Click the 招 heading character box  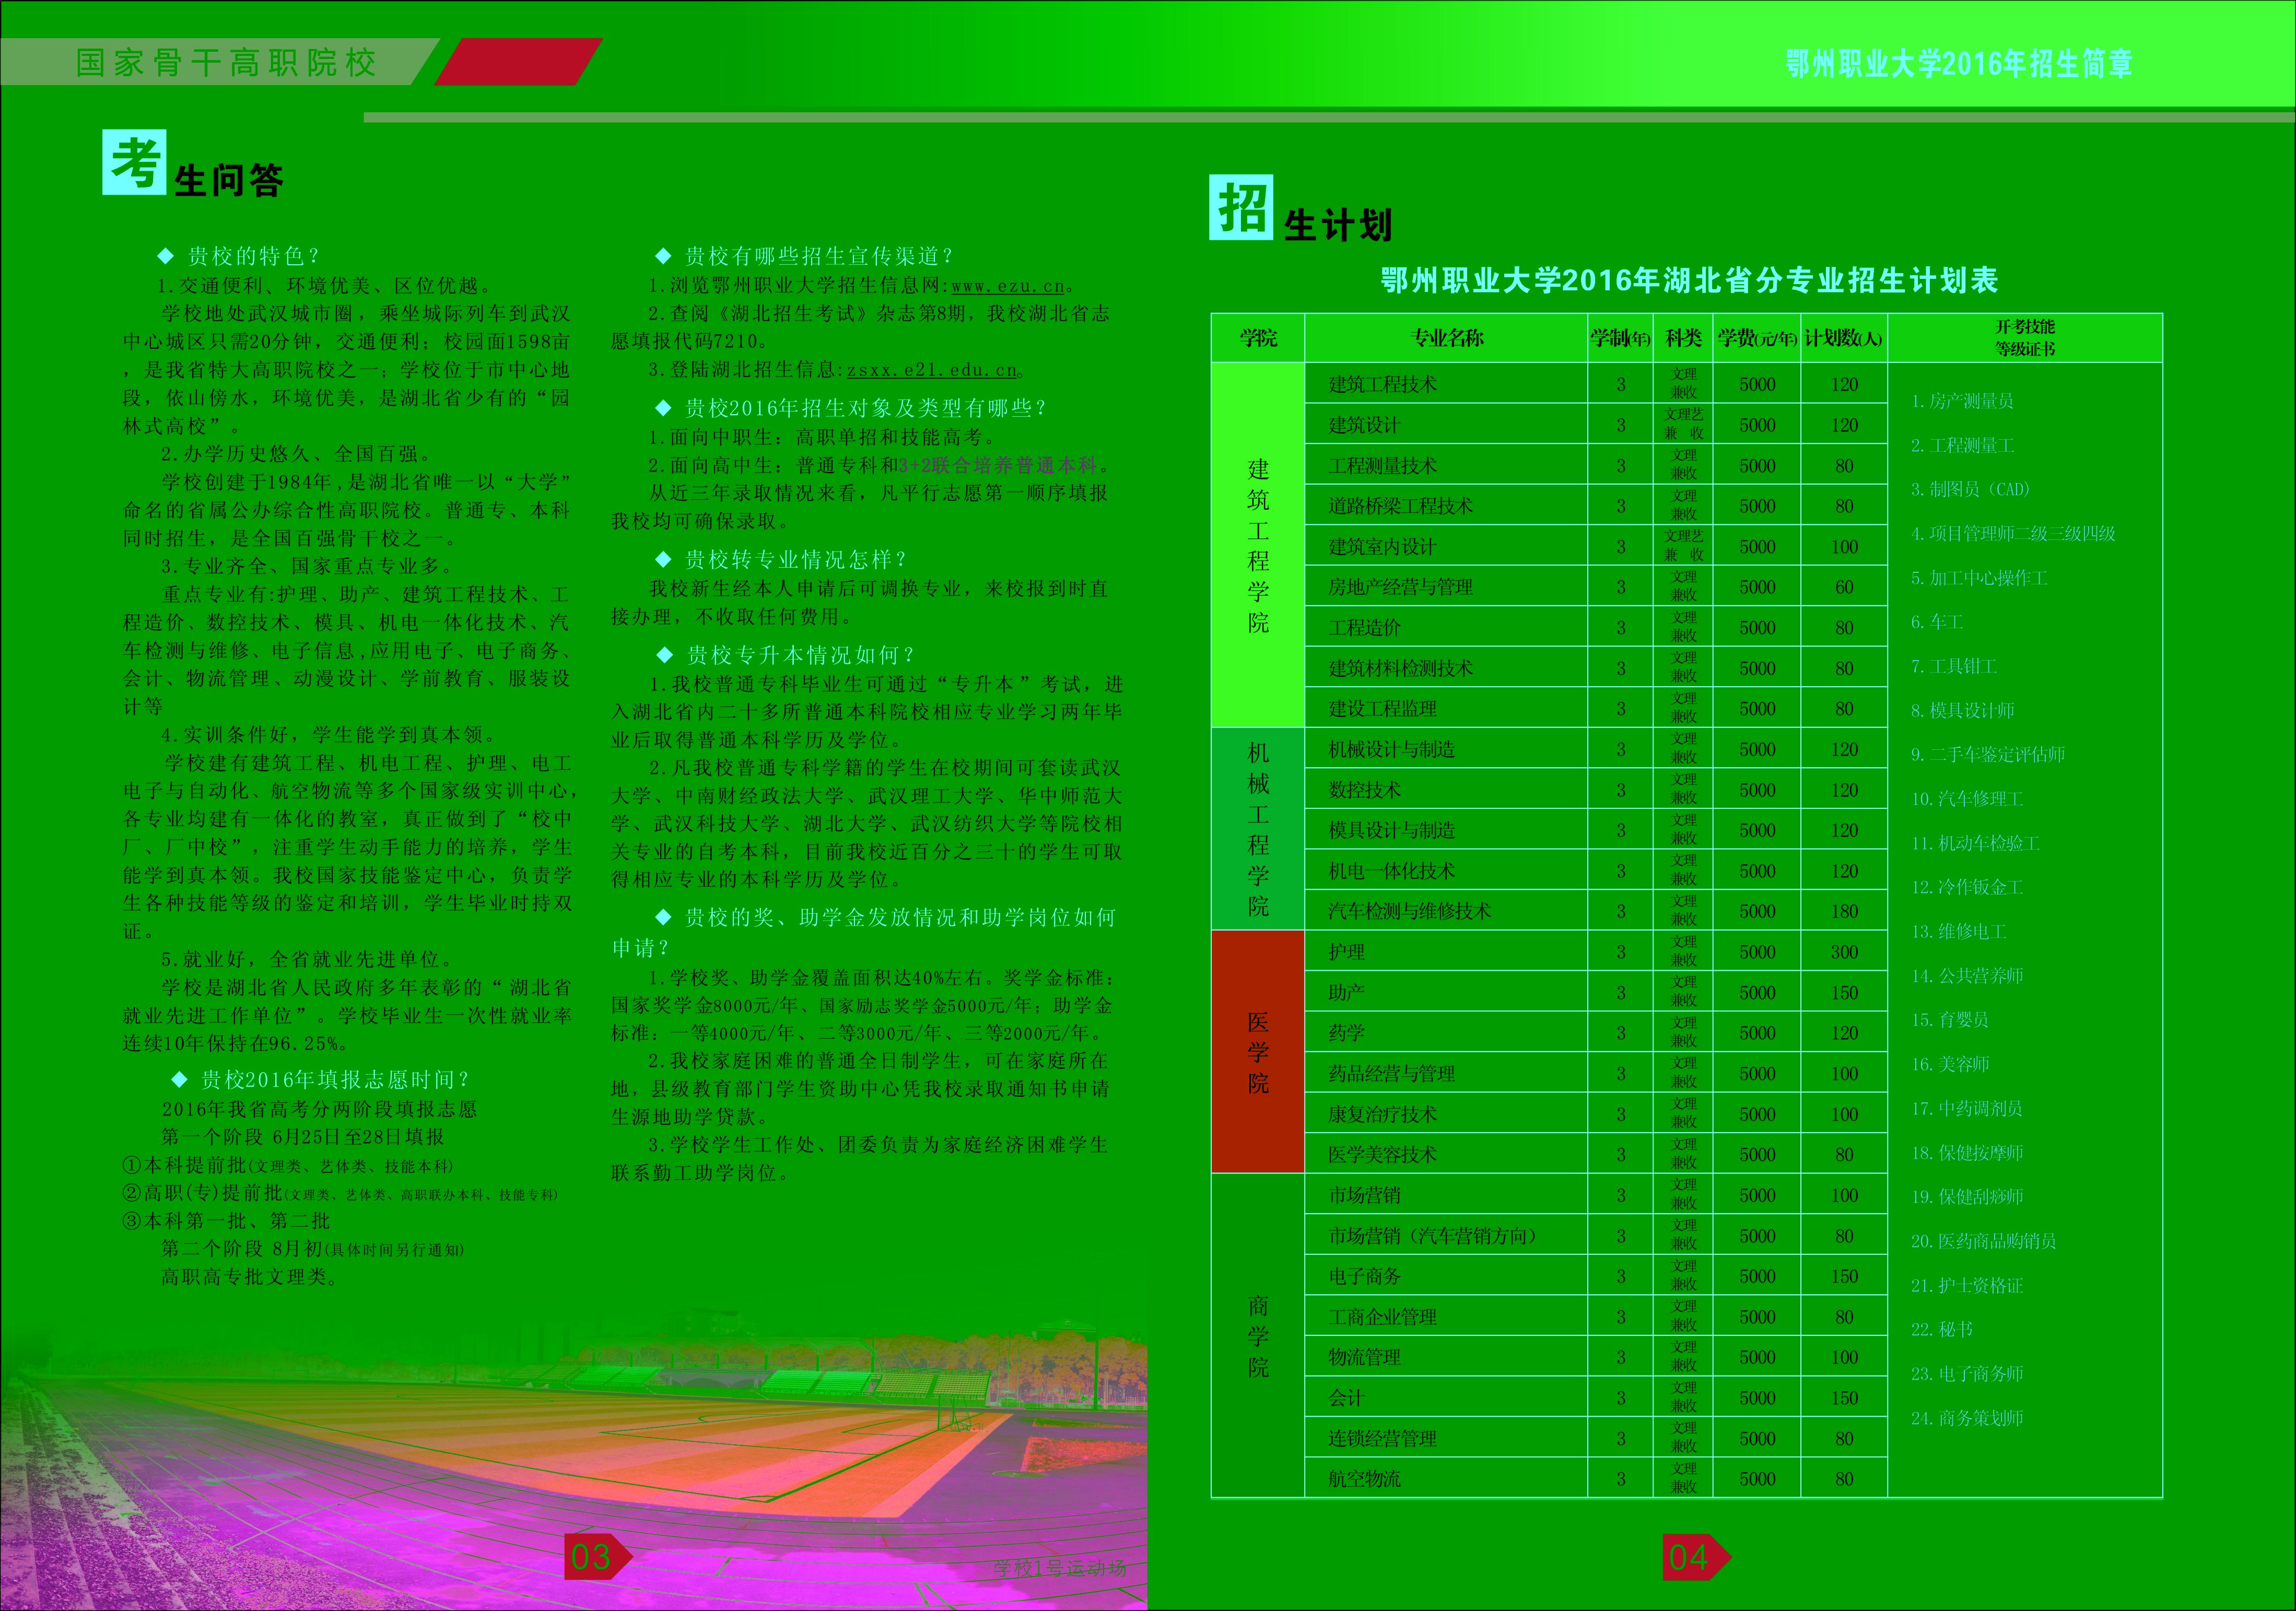click(x=1241, y=208)
